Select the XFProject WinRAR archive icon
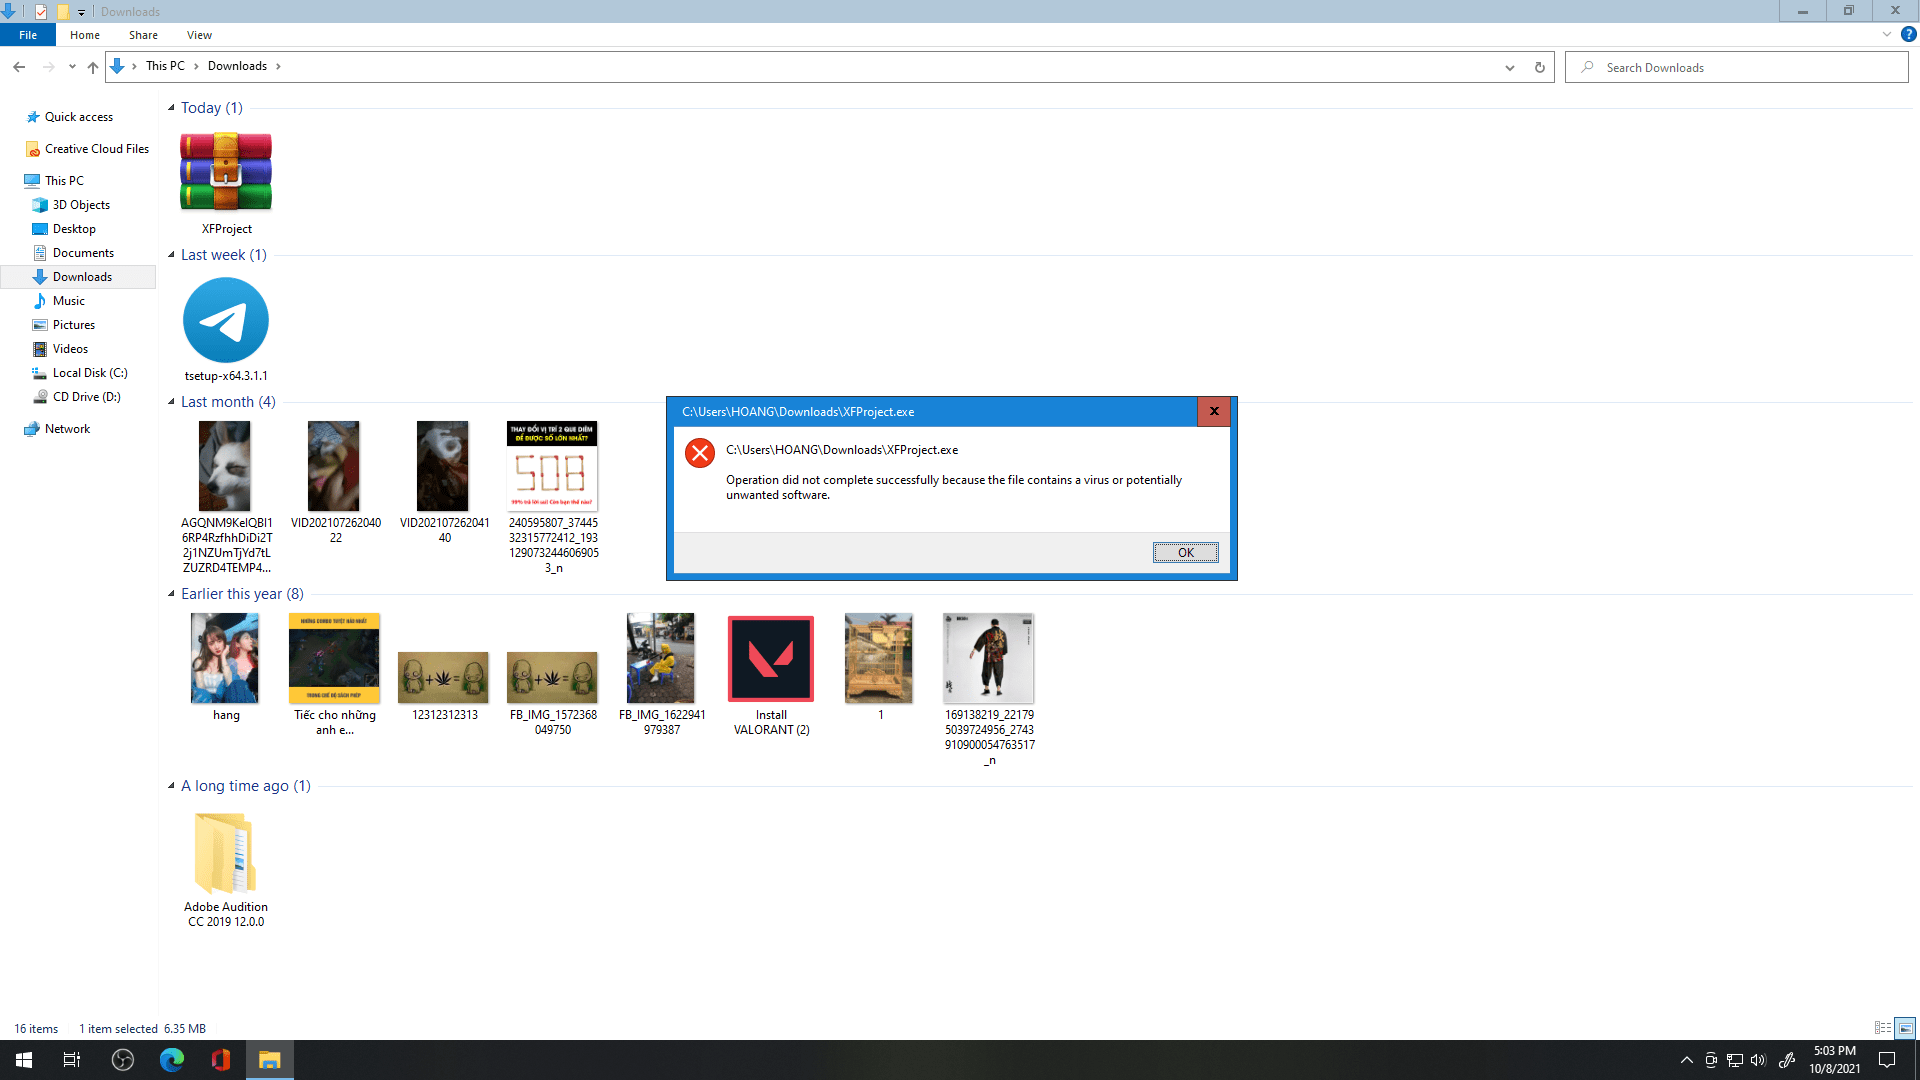This screenshot has width=1920, height=1080. [226, 172]
